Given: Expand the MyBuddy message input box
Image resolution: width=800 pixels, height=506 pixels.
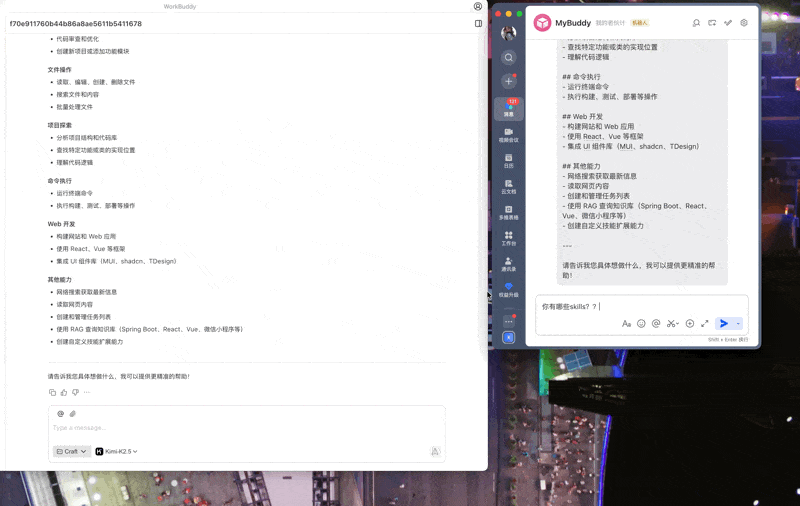Looking at the screenshot, I should [x=705, y=323].
